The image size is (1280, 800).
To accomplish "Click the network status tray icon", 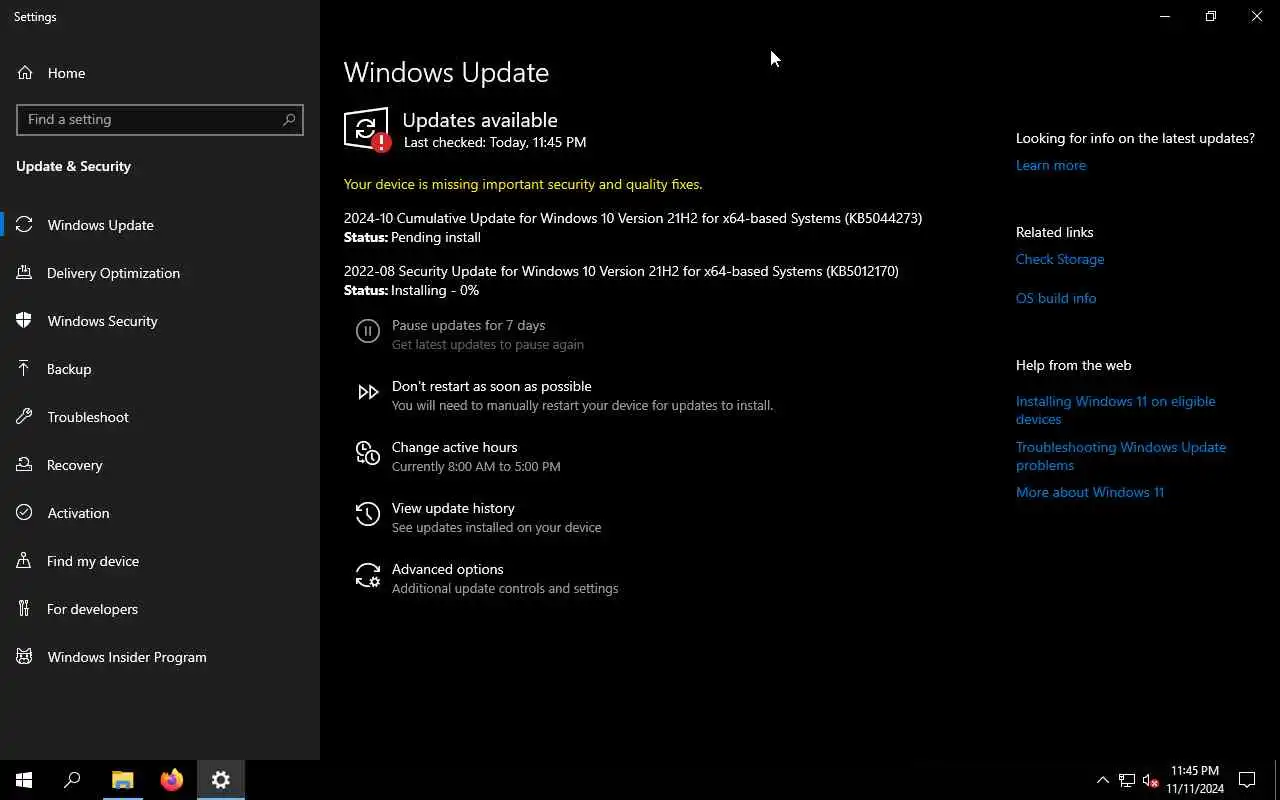I will click(x=1127, y=780).
